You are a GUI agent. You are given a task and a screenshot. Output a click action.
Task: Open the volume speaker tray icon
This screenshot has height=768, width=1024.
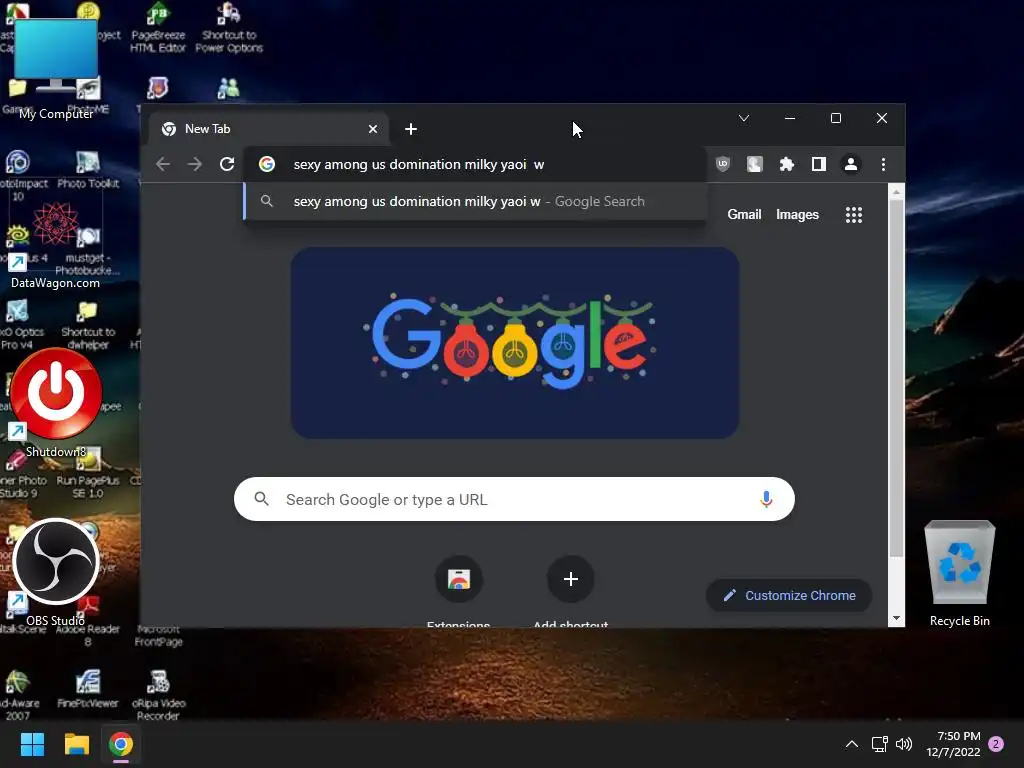coord(904,744)
